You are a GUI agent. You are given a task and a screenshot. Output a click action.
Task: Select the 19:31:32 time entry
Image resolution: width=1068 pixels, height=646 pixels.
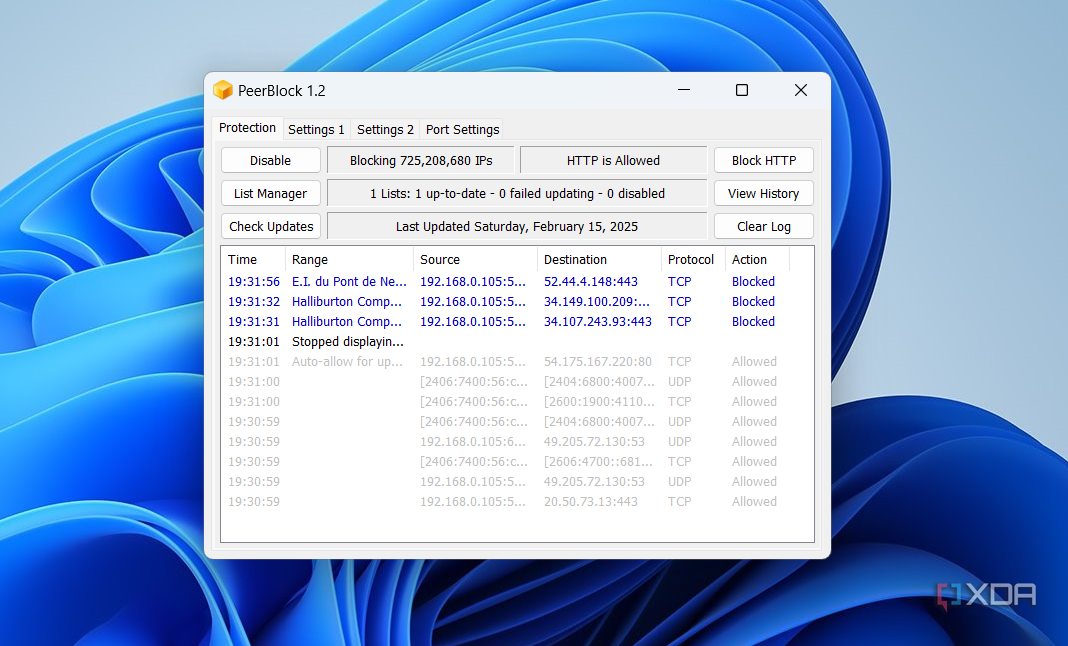click(253, 301)
